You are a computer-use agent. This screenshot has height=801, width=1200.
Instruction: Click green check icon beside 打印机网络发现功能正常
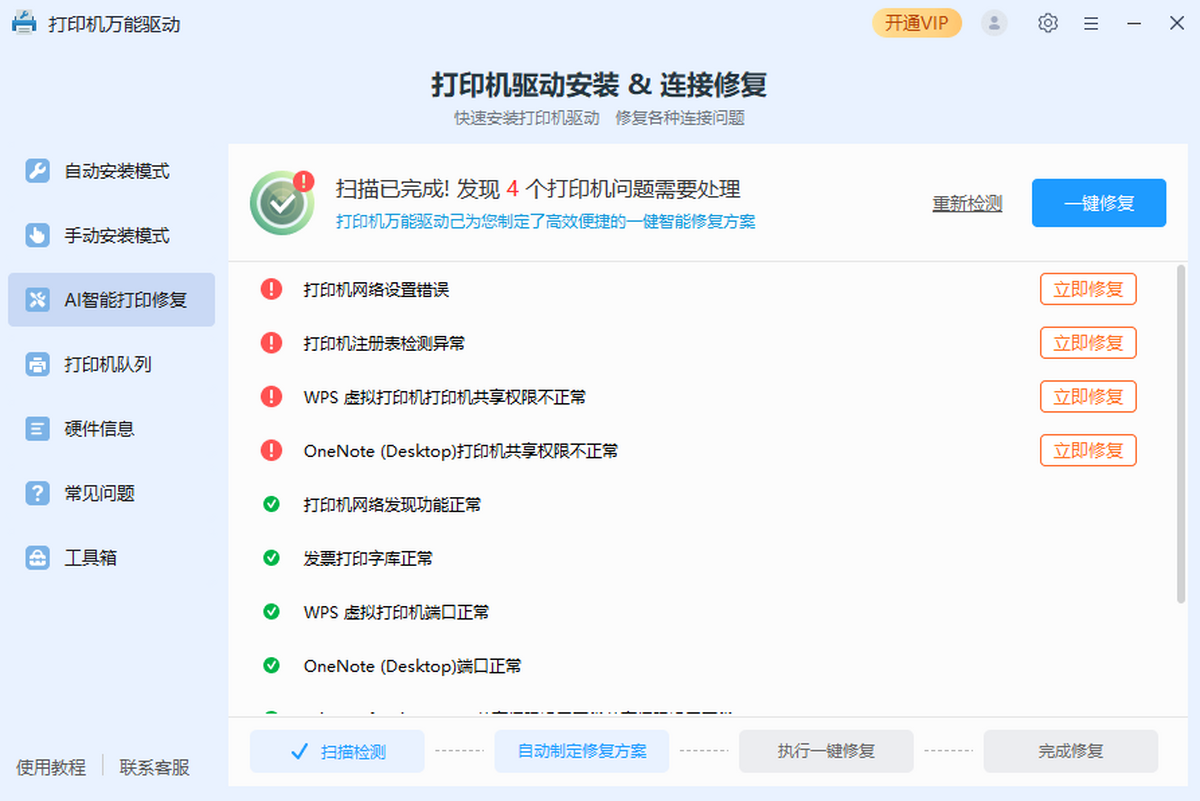coord(271,504)
